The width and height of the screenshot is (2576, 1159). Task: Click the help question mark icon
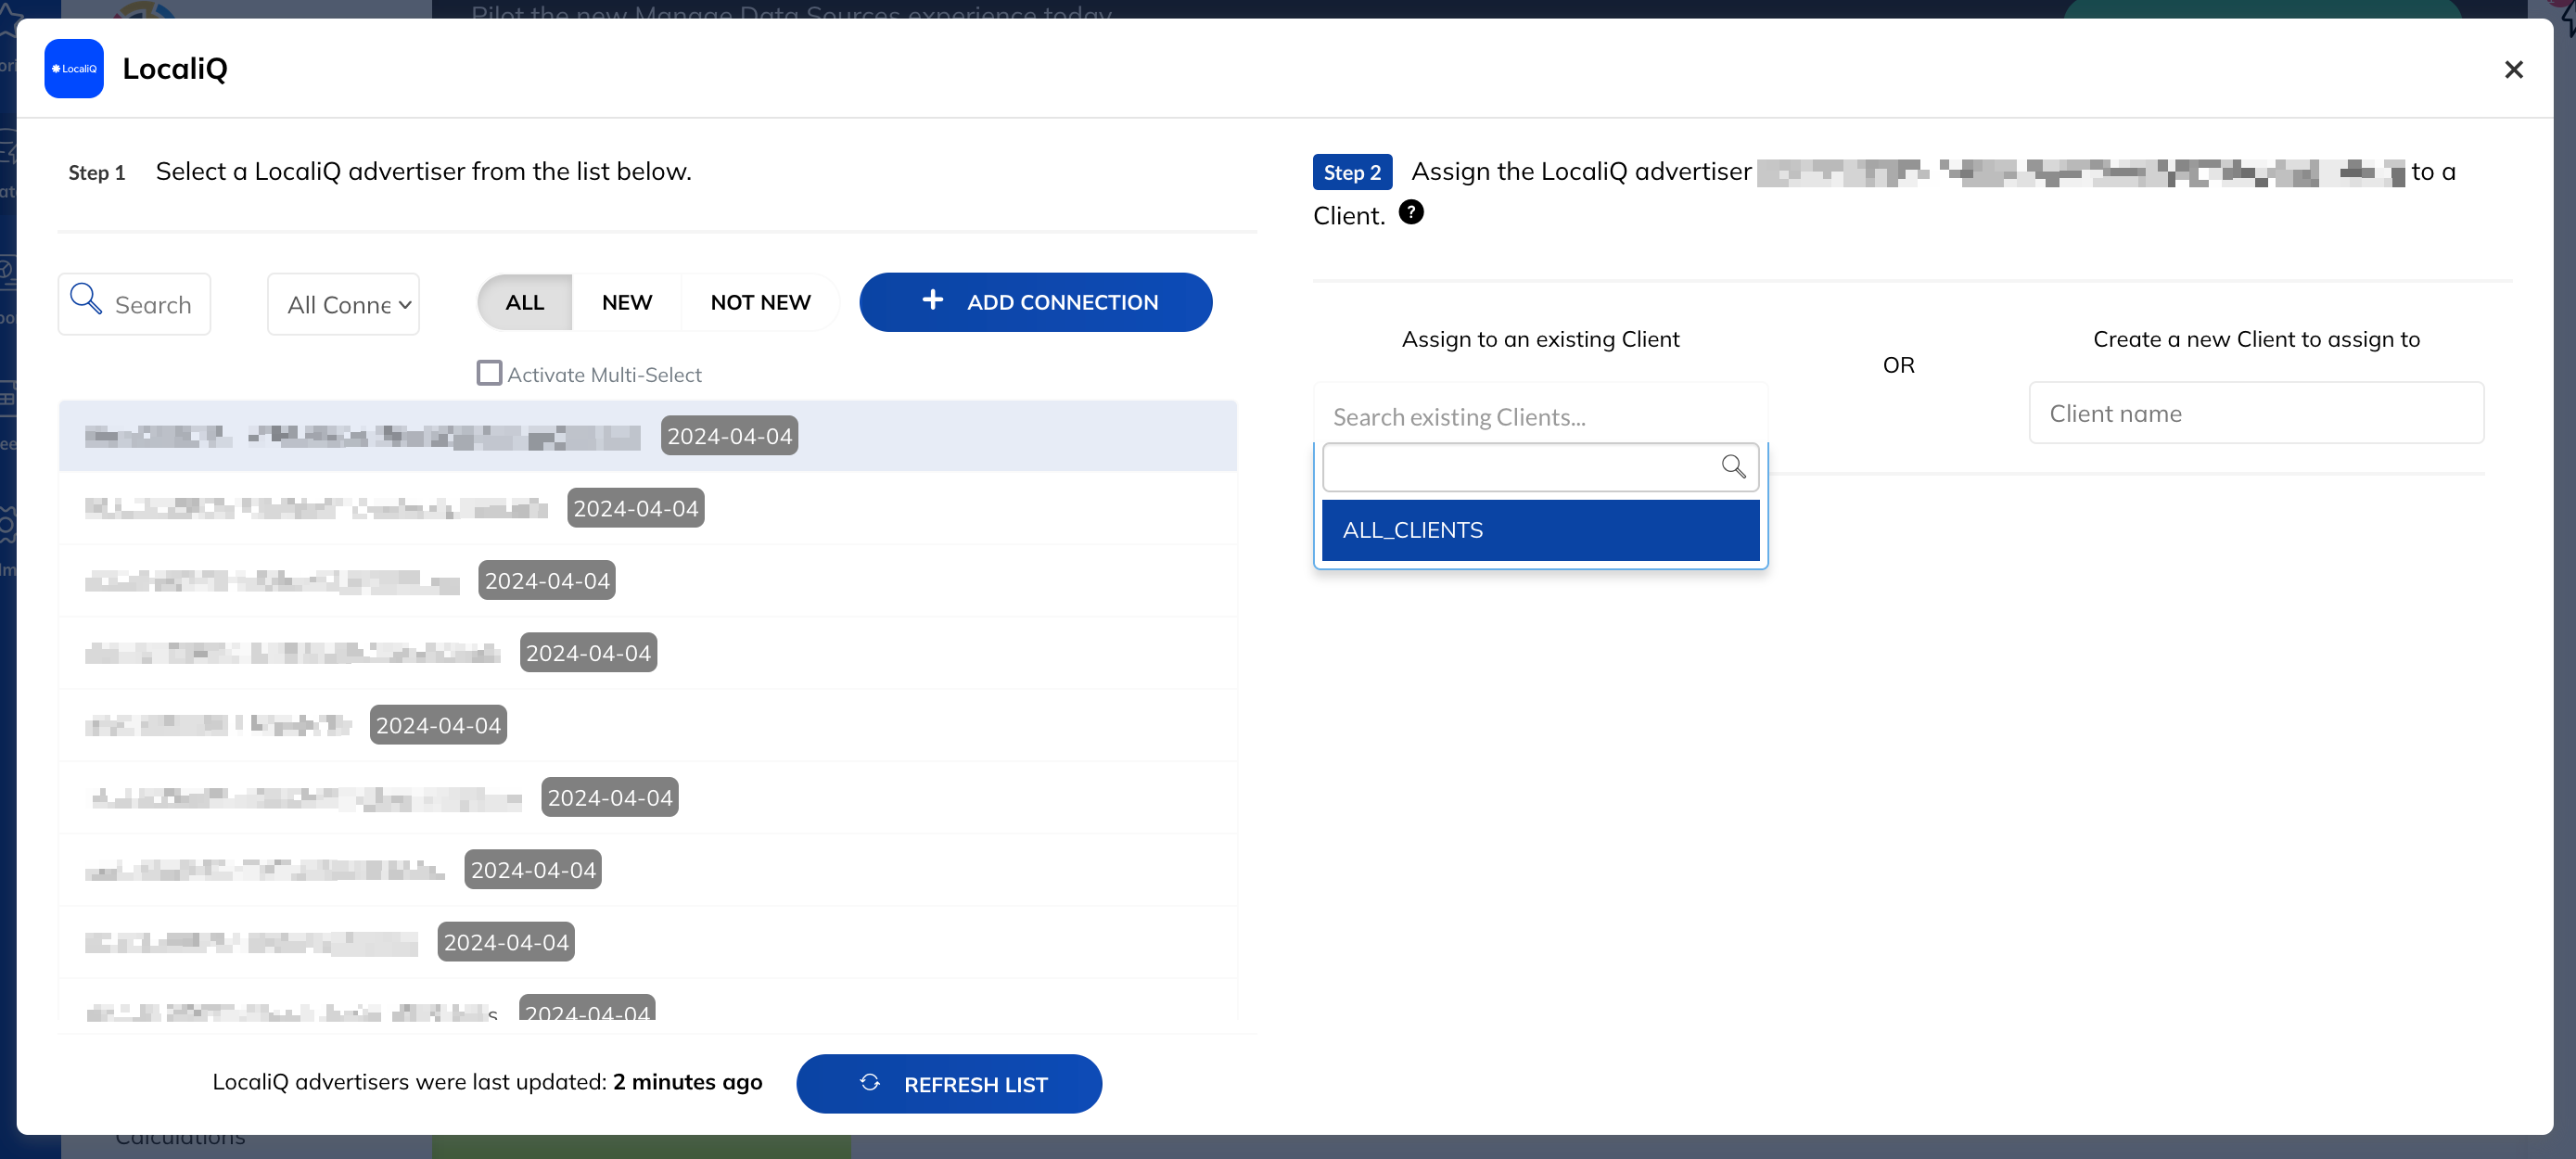click(x=1411, y=212)
